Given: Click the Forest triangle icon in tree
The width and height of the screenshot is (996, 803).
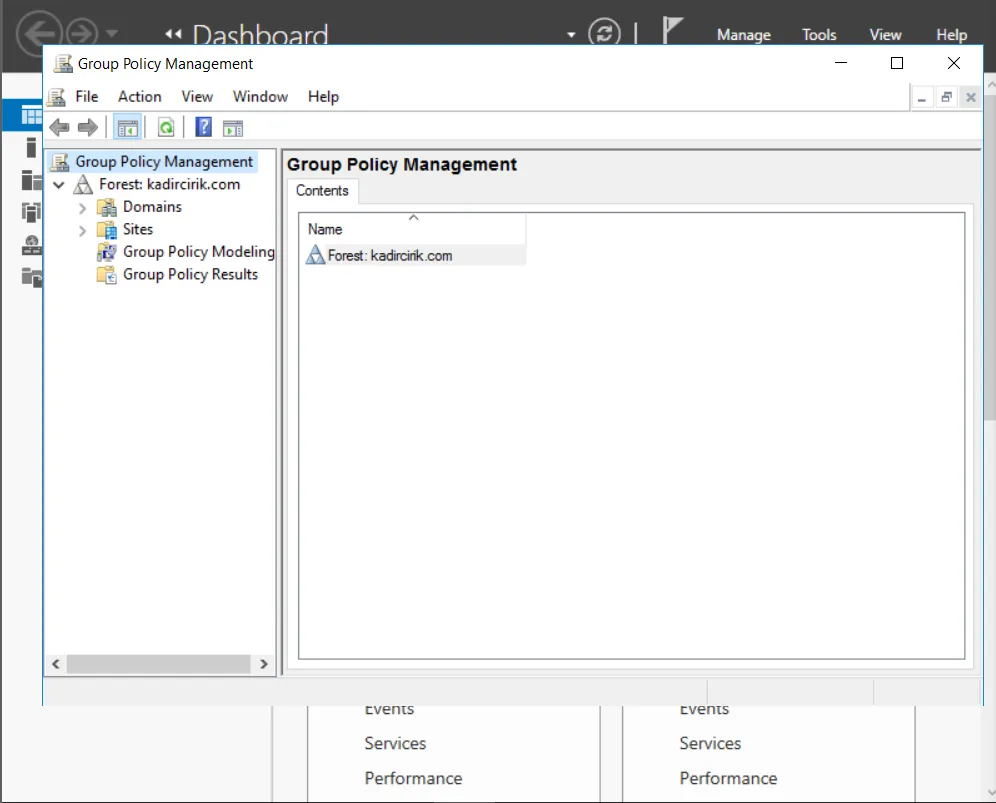Looking at the screenshot, I should tap(83, 185).
